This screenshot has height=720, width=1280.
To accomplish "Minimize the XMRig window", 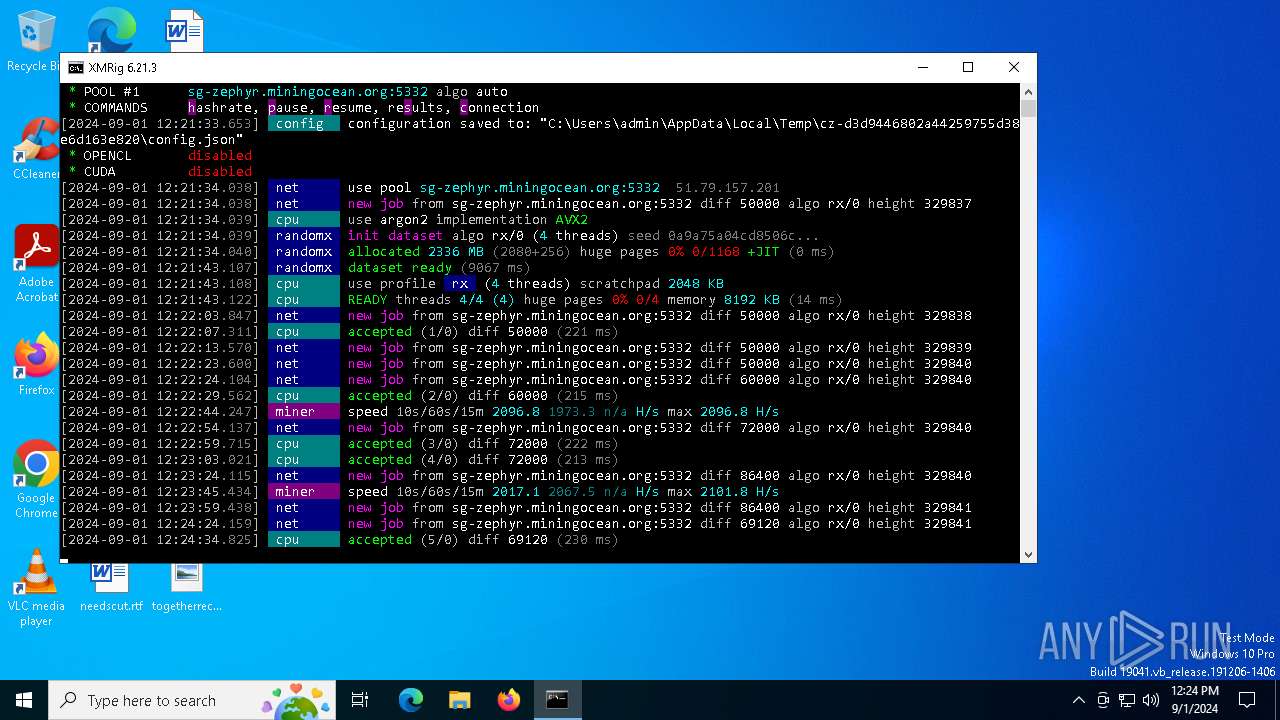I will 922,67.
